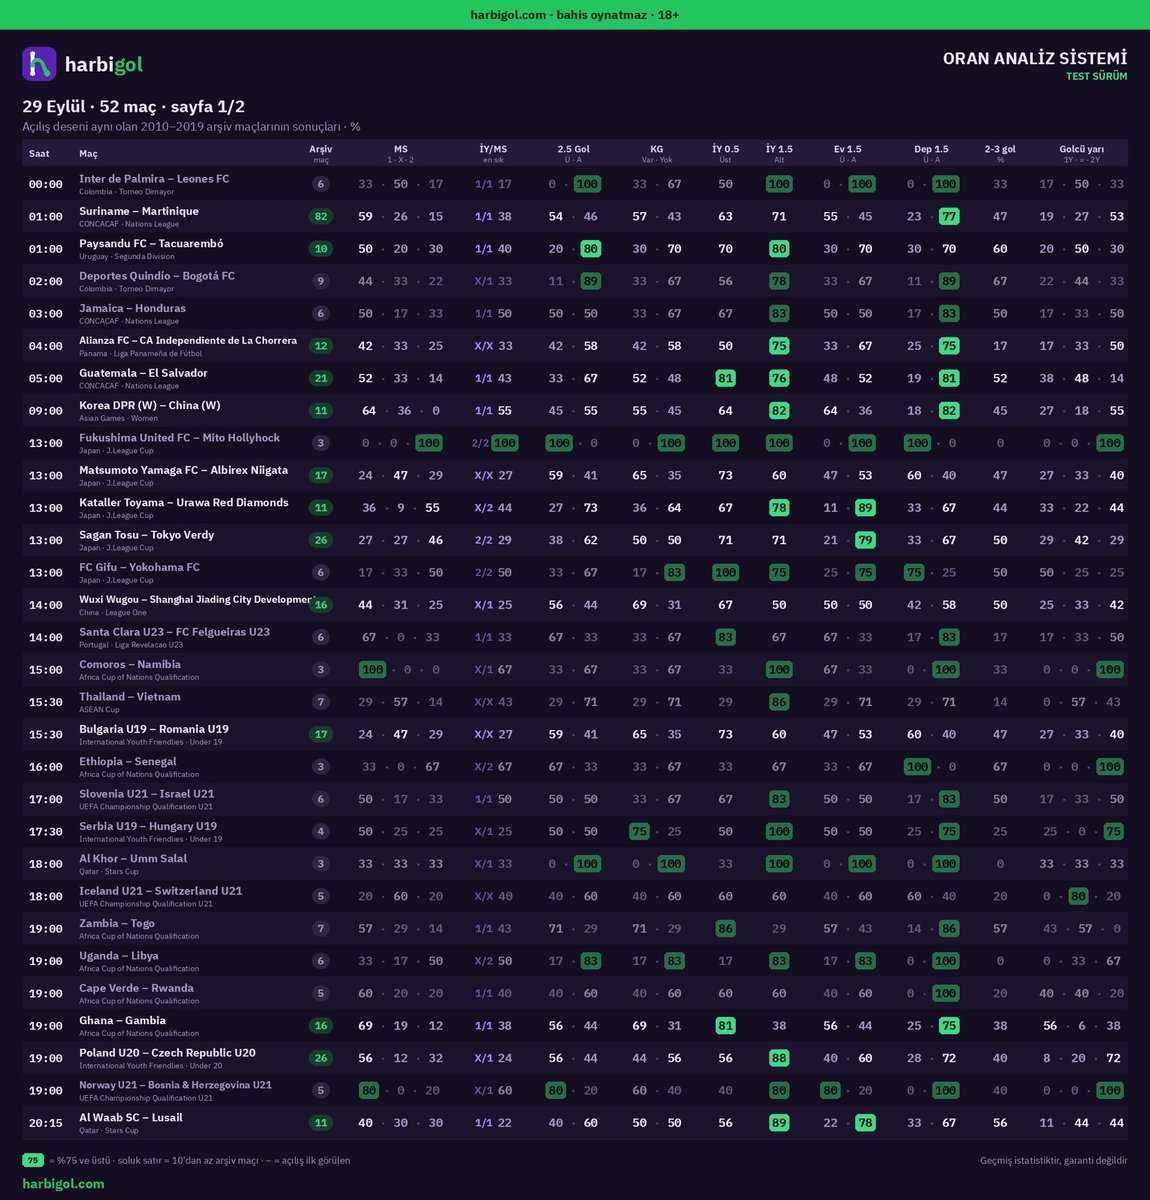Image resolution: width=1150 pixels, height=1200 pixels.
Task: Select the Inter de Palmira – Leones FC match
Action: 154,179
